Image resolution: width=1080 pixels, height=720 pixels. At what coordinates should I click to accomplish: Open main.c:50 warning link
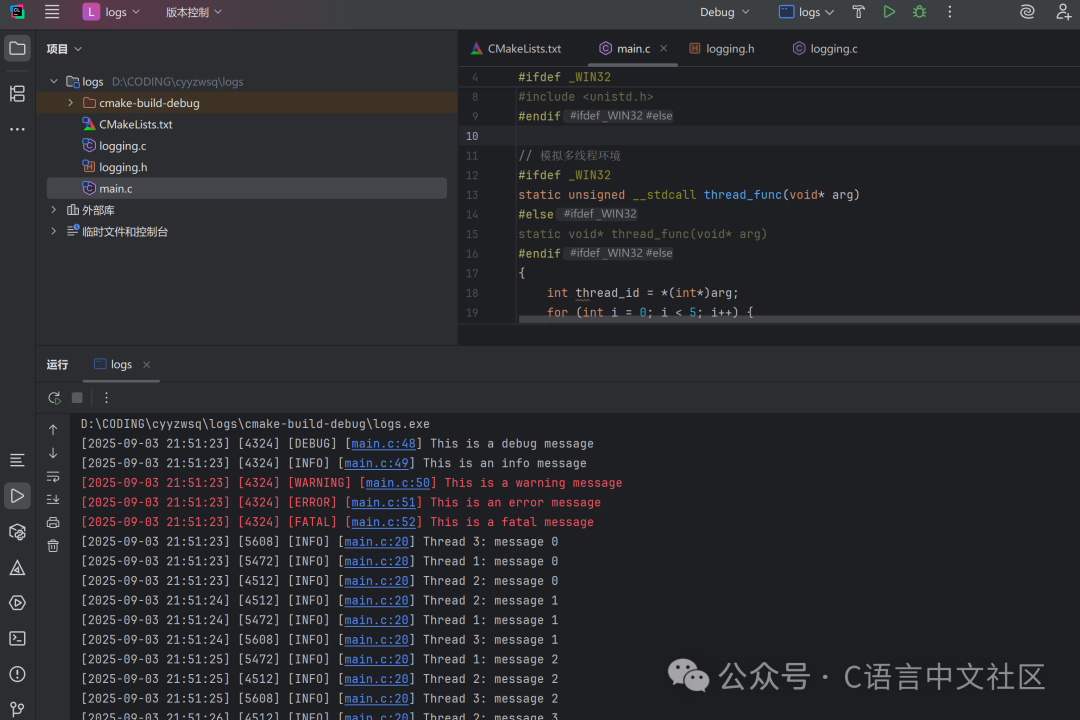click(x=397, y=483)
